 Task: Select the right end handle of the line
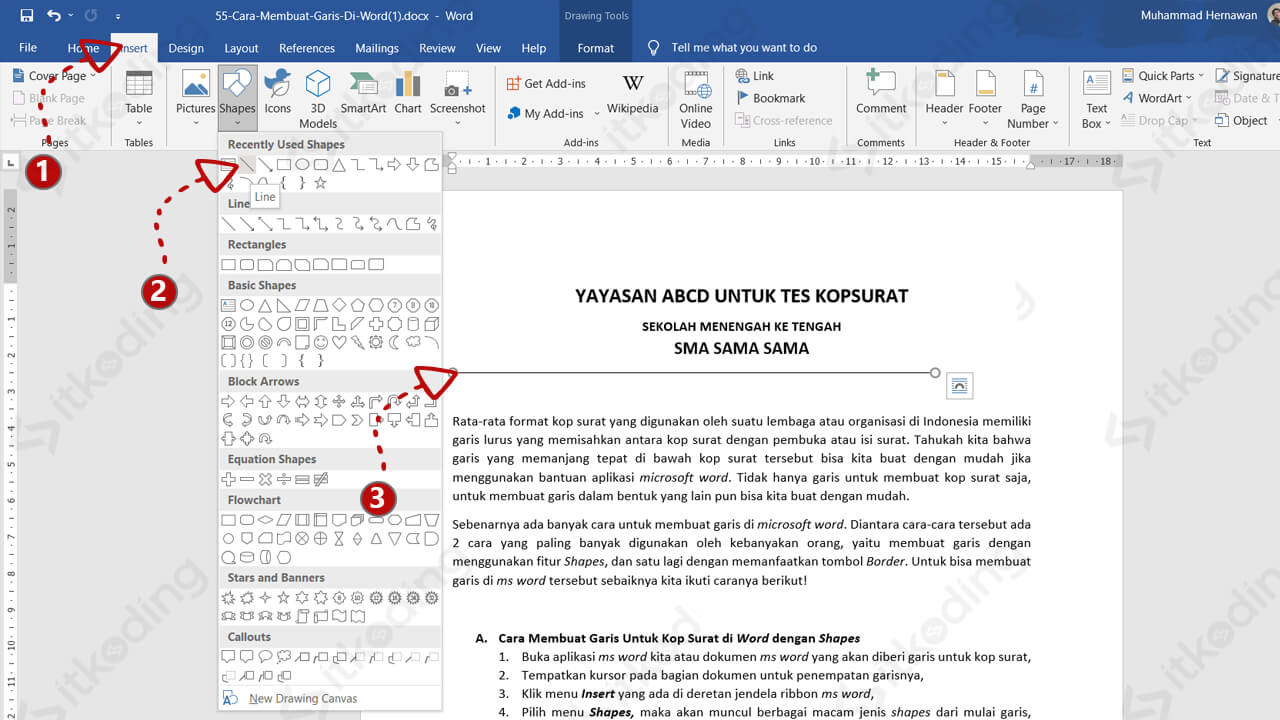coord(935,373)
